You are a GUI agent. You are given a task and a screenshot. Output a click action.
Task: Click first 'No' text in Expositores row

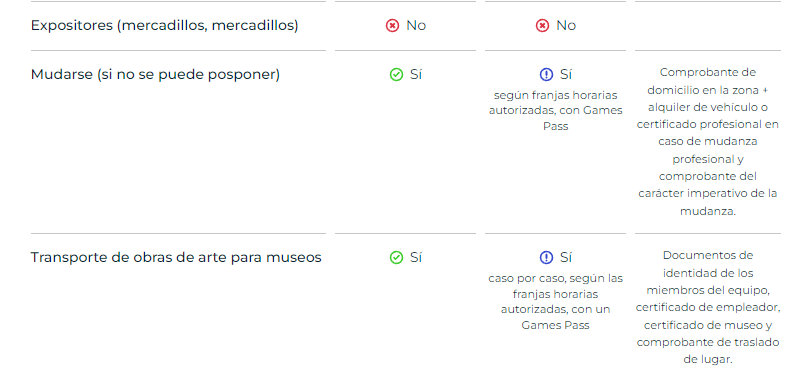coord(416,26)
